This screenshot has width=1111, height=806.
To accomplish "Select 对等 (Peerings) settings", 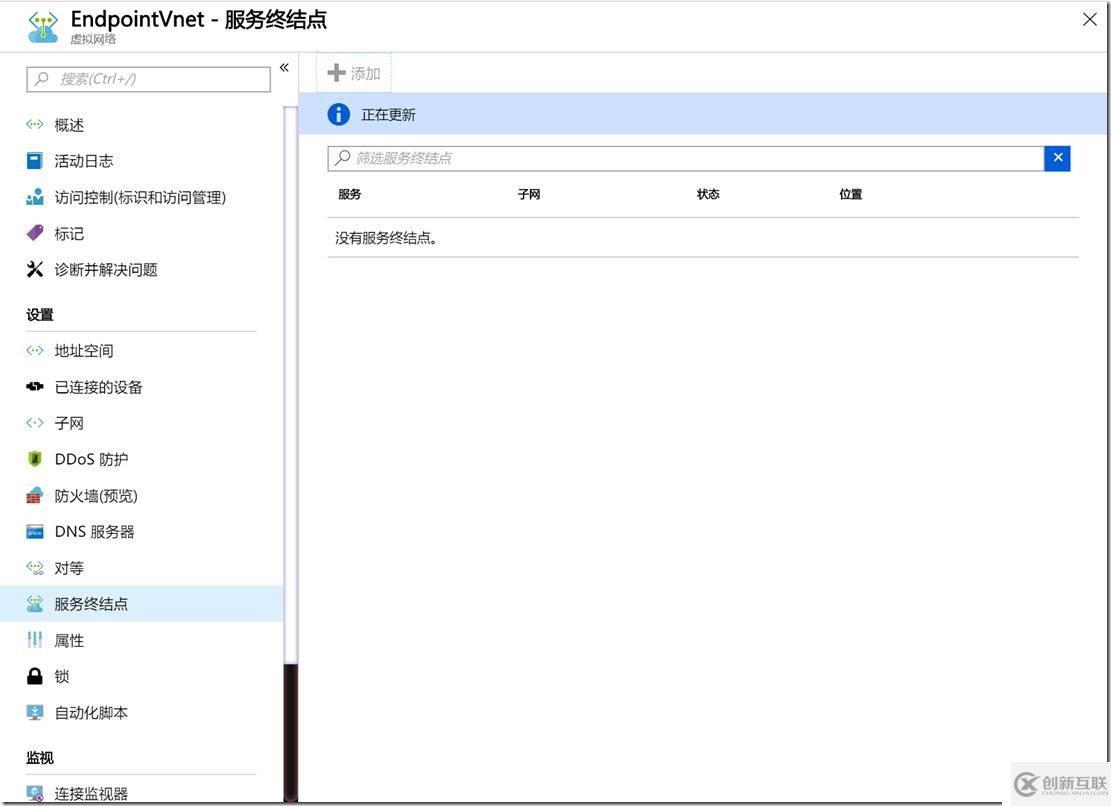I will pyautogui.click(x=68, y=567).
